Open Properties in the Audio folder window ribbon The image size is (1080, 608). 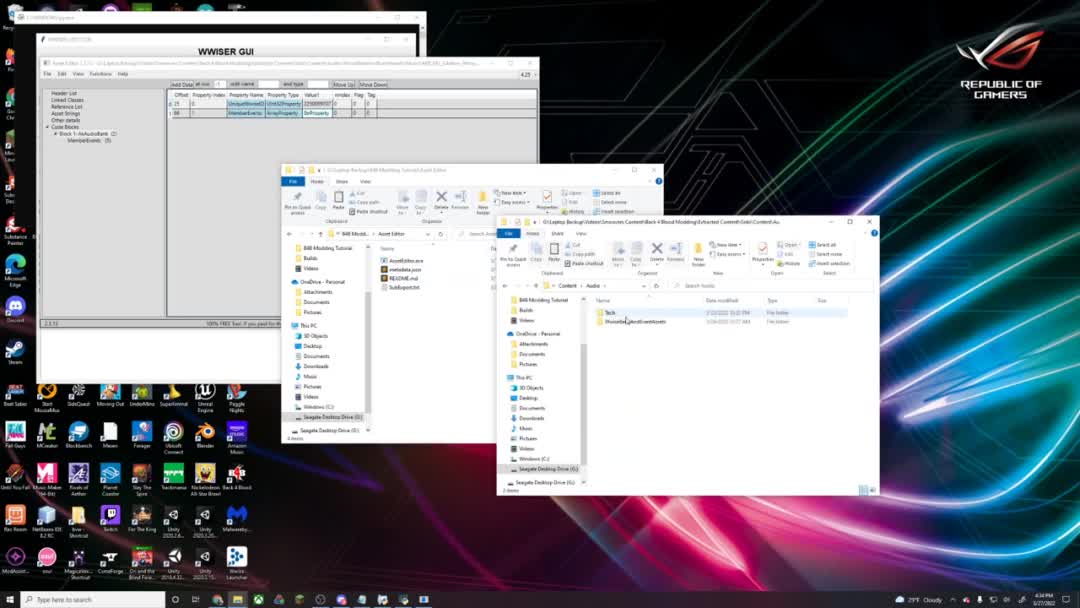(x=762, y=250)
